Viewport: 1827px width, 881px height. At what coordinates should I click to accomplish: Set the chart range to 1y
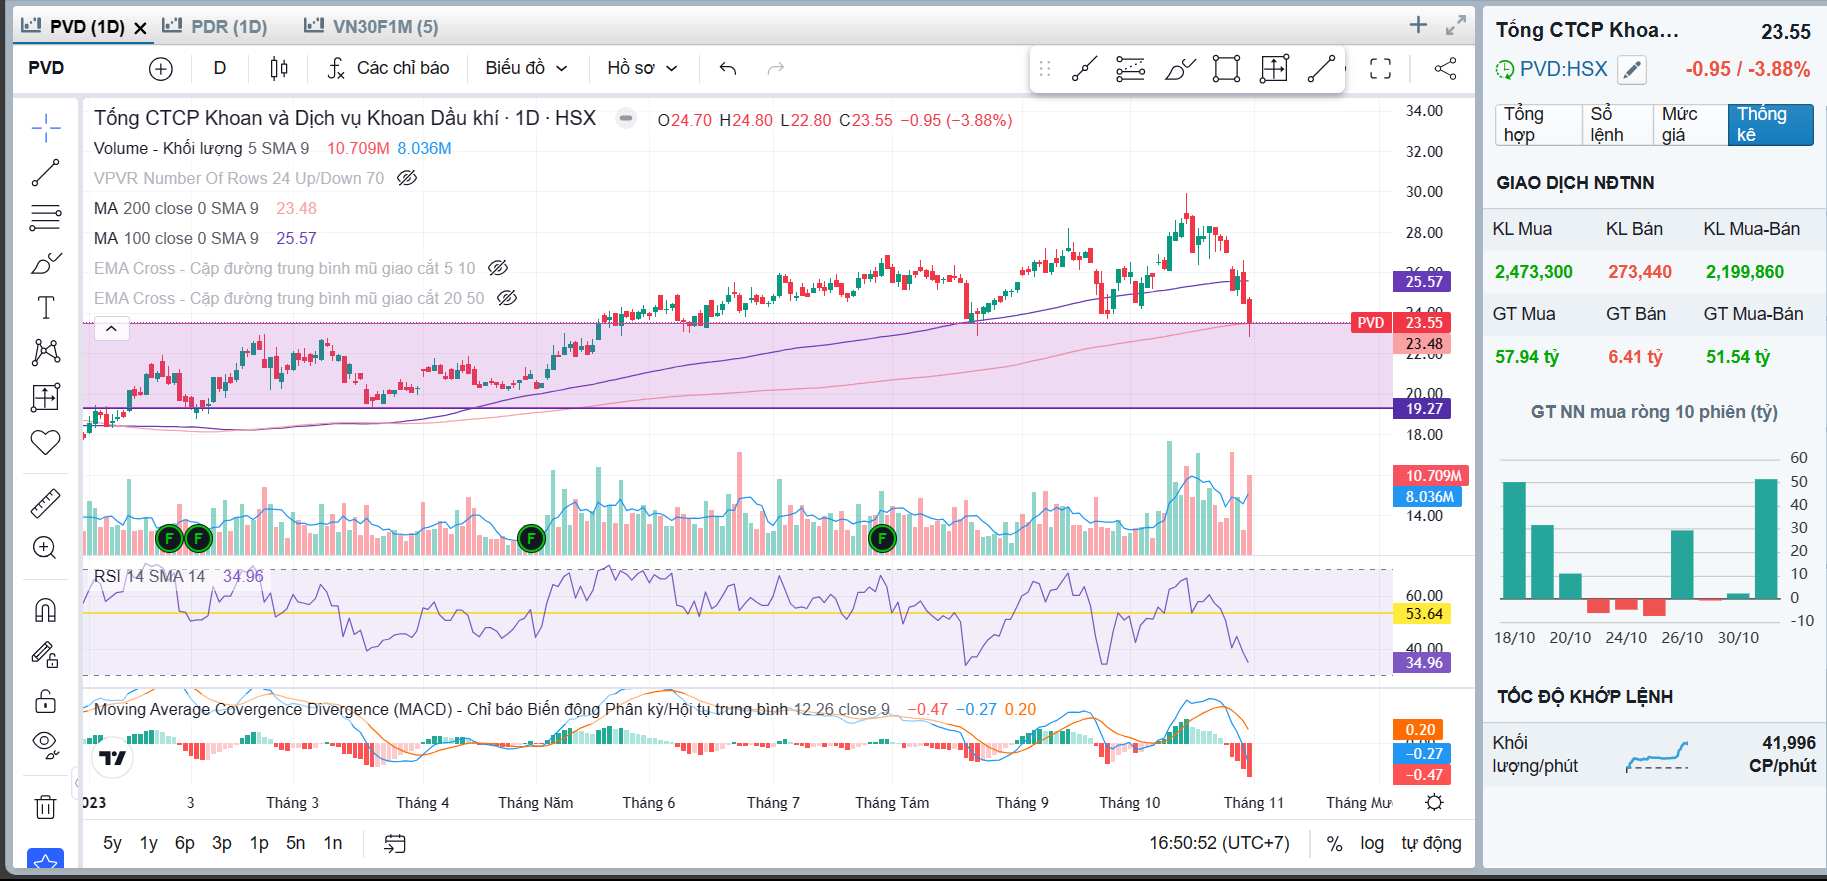pyautogui.click(x=148, y=844)
